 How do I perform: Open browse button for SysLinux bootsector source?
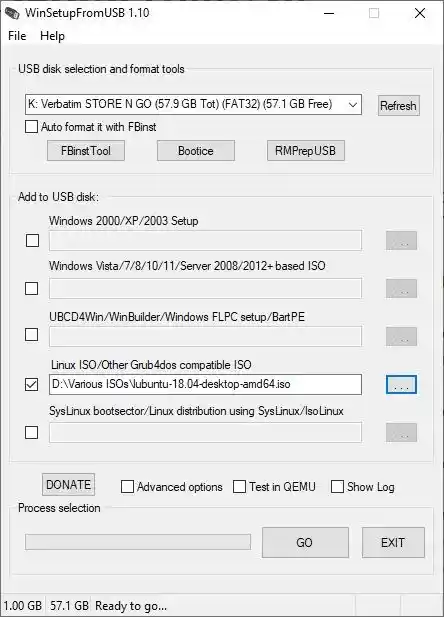(401, 432)
